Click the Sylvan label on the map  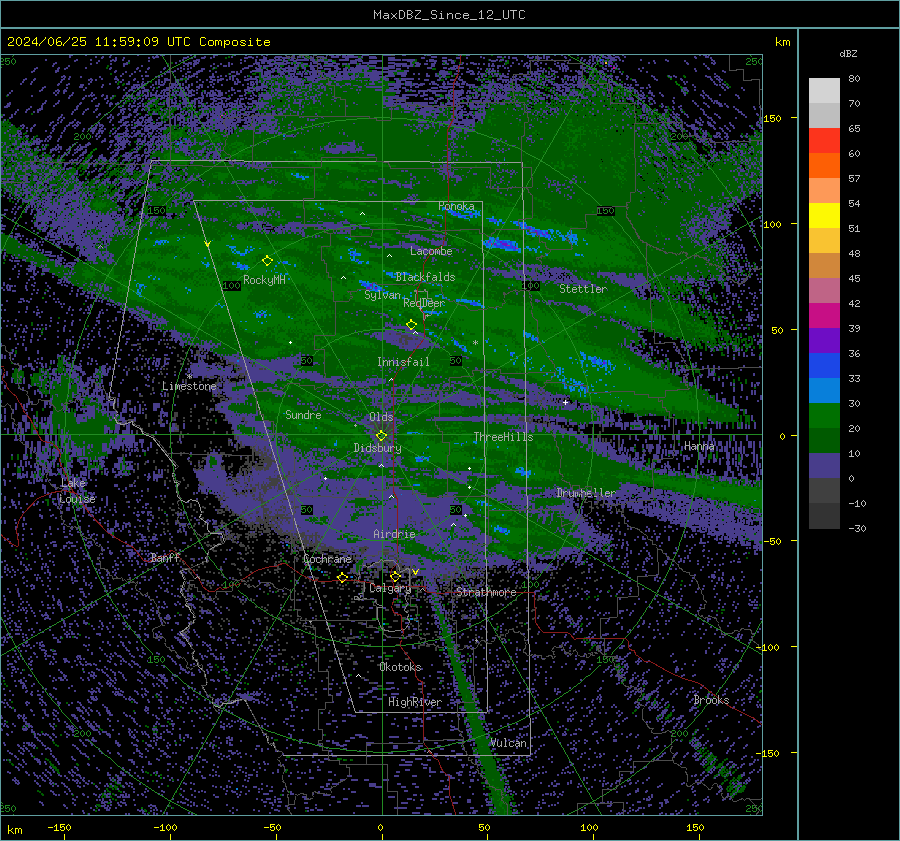point(382,295)
